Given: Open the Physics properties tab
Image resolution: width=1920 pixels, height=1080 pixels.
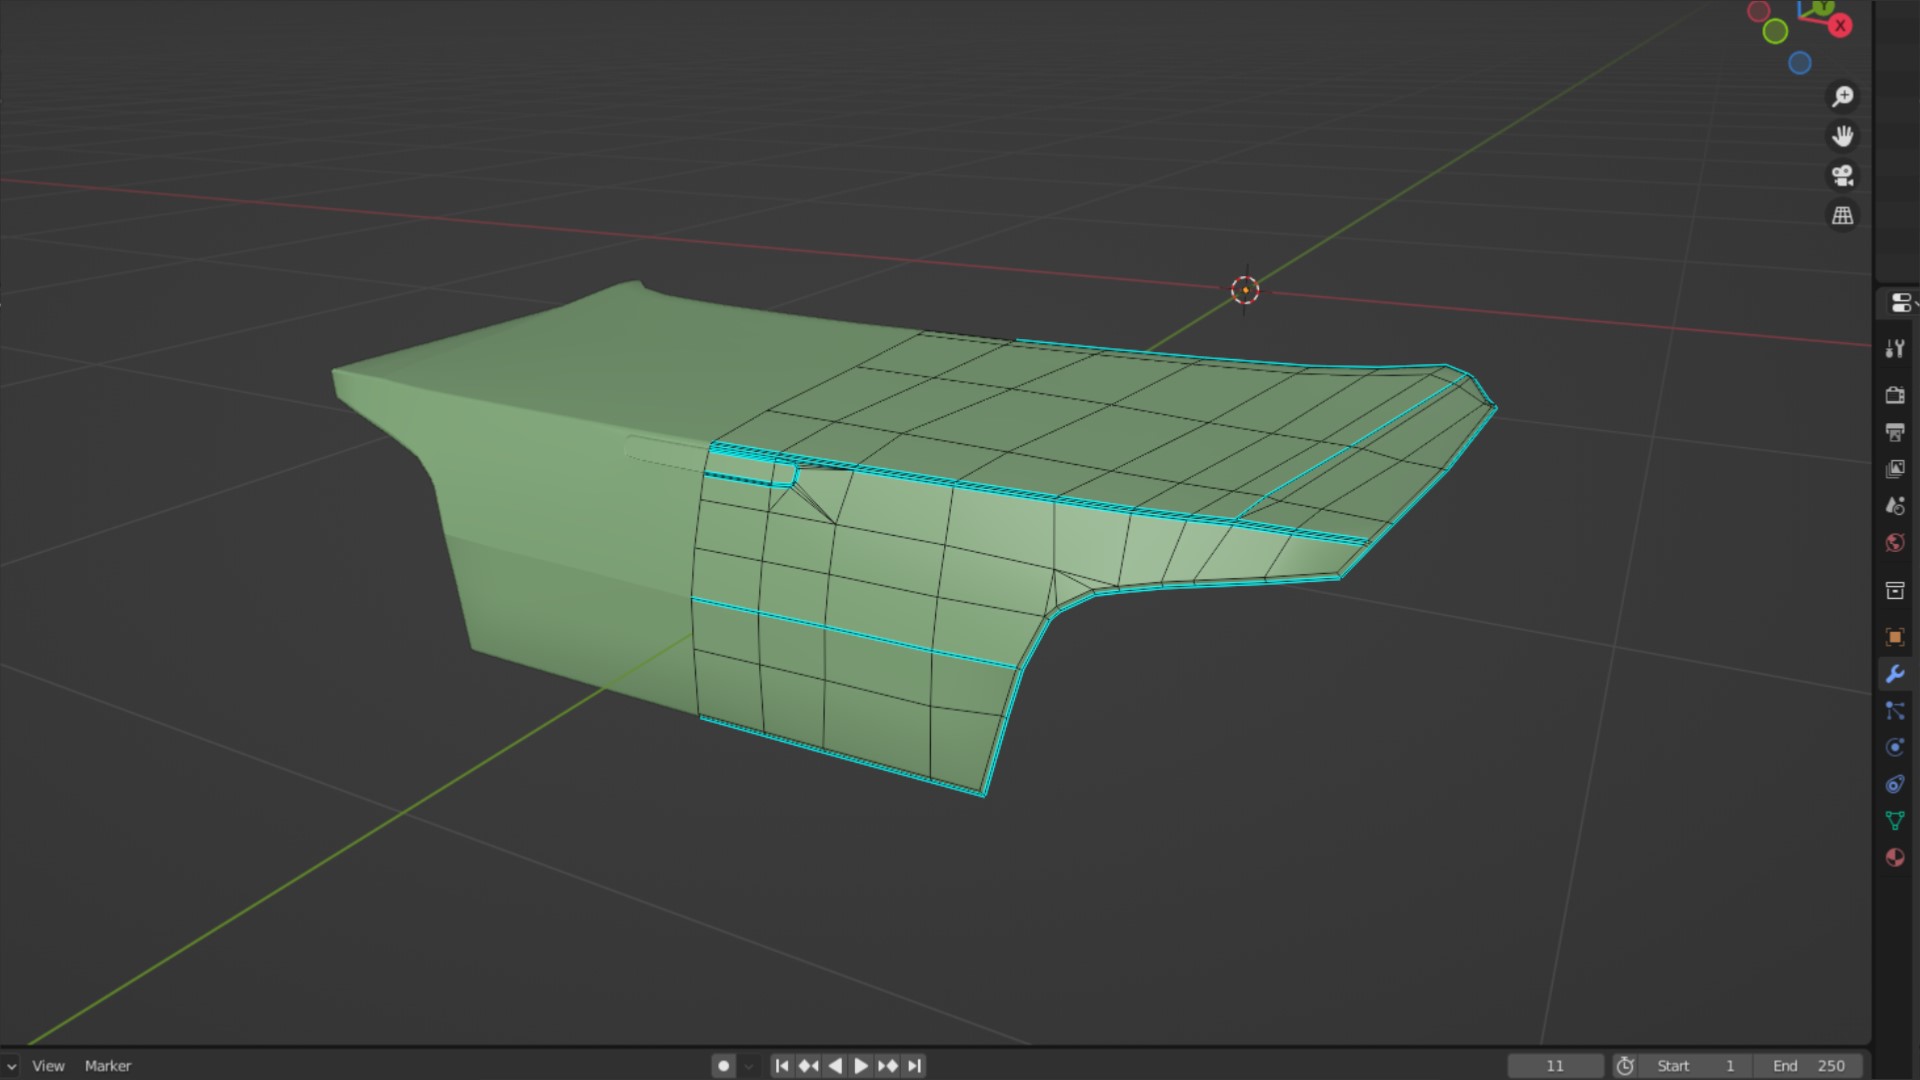Looking at the screenshot, I should tap(1895, 747).
